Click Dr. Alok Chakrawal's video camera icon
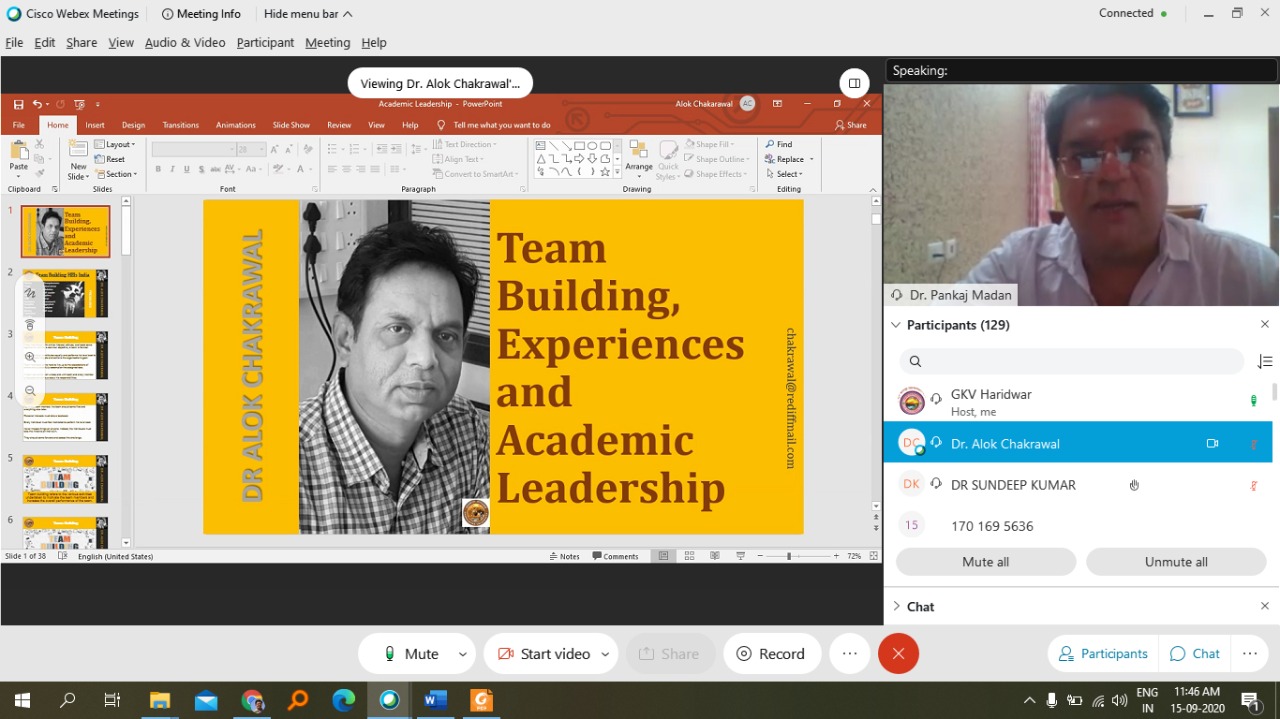This screenshot has width=1280, height=719. [x=1212, y=443]
